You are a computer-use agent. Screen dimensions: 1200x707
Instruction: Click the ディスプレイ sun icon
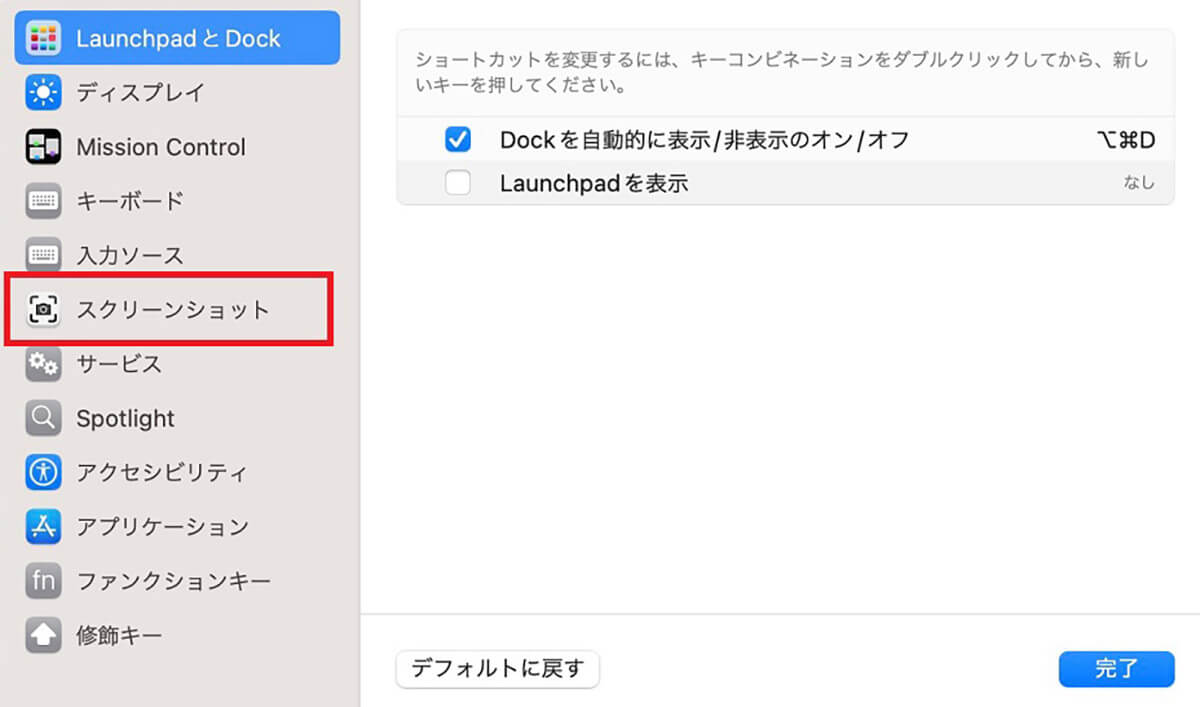pyautogui.click(x=43, y=93)
